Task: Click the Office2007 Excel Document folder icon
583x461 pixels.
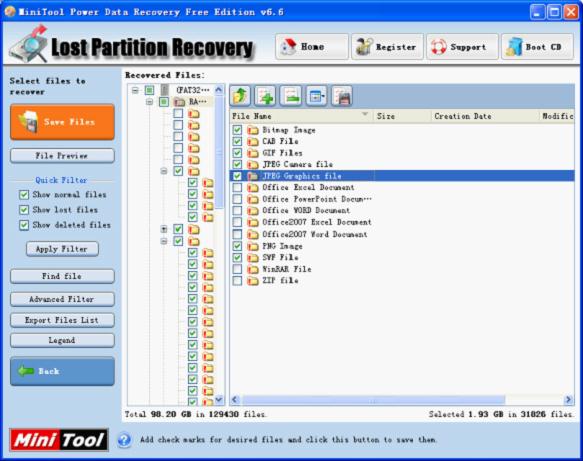Action: pos(253,222)
